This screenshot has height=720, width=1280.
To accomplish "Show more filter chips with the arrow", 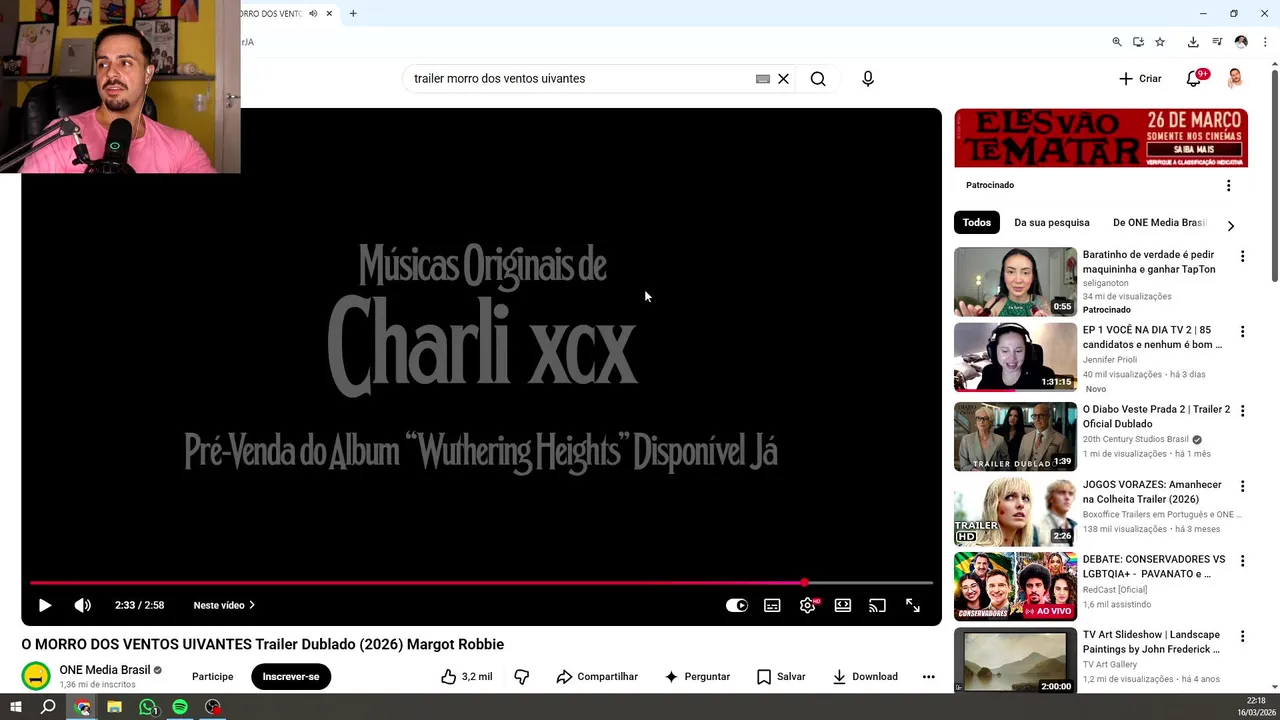I will pos(1231,226).
